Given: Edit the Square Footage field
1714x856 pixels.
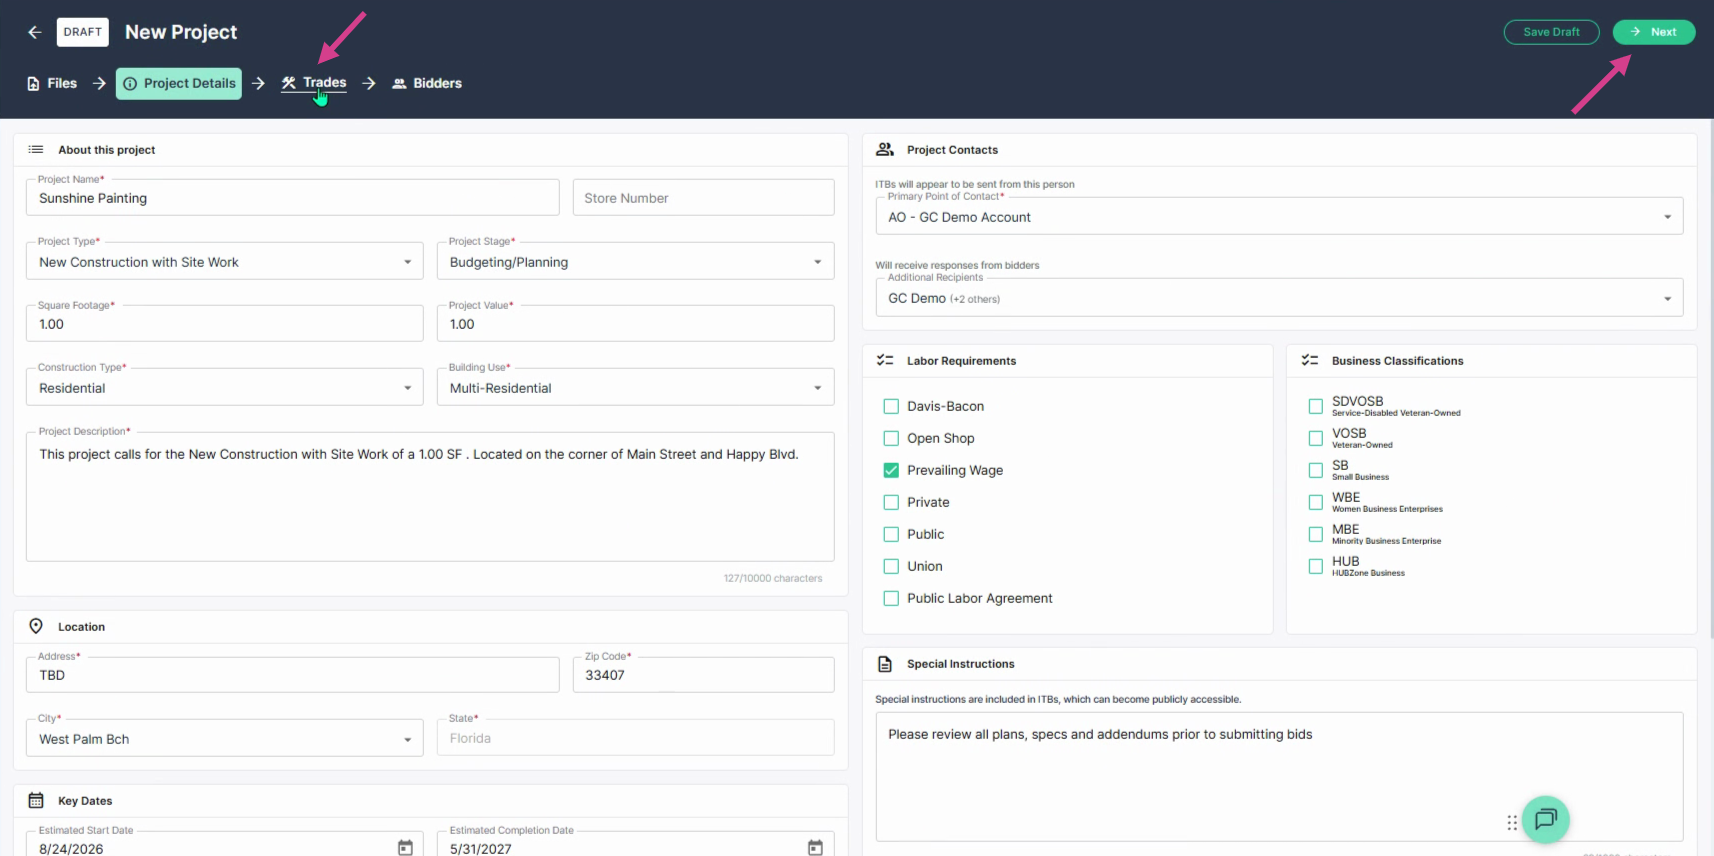Looking at the screenshot, I should click(225, 324).
